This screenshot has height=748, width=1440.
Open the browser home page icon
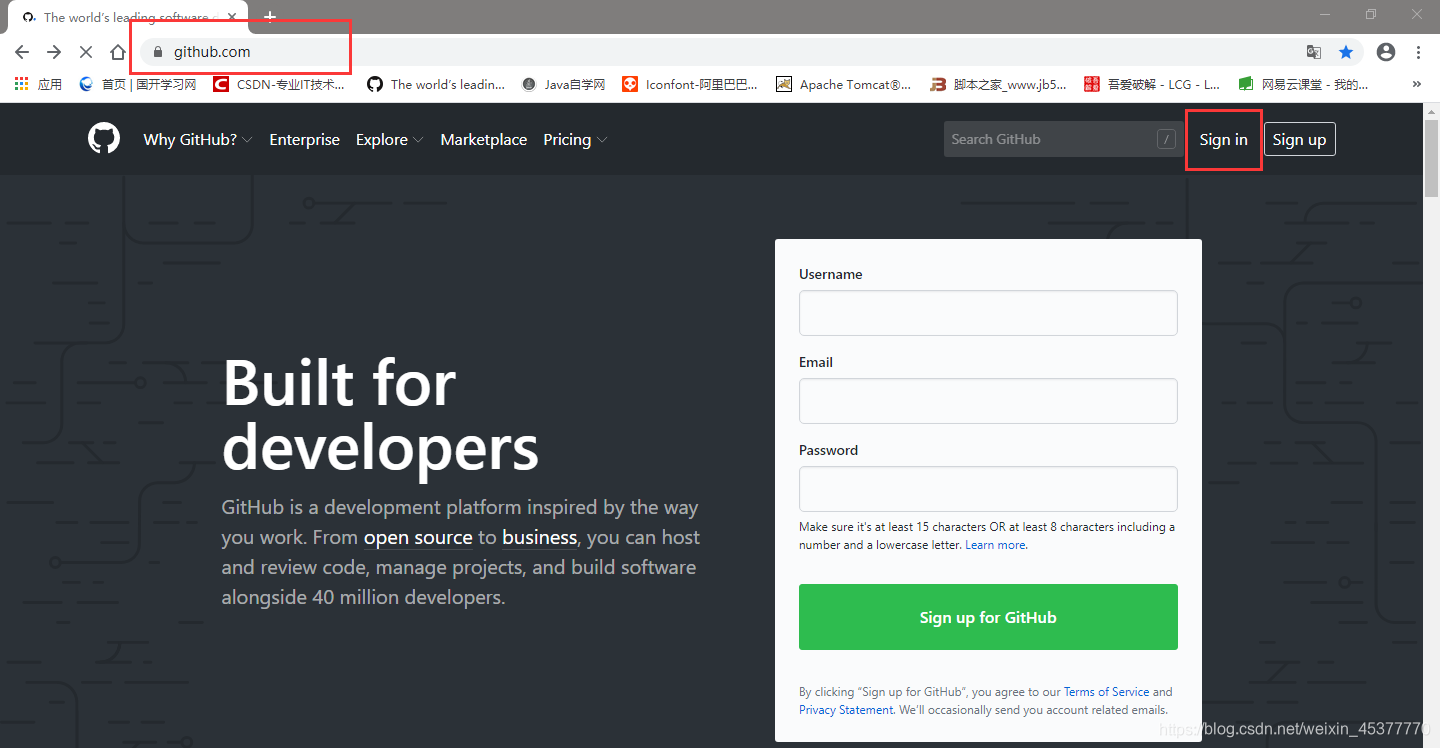[x=118, y=52]
